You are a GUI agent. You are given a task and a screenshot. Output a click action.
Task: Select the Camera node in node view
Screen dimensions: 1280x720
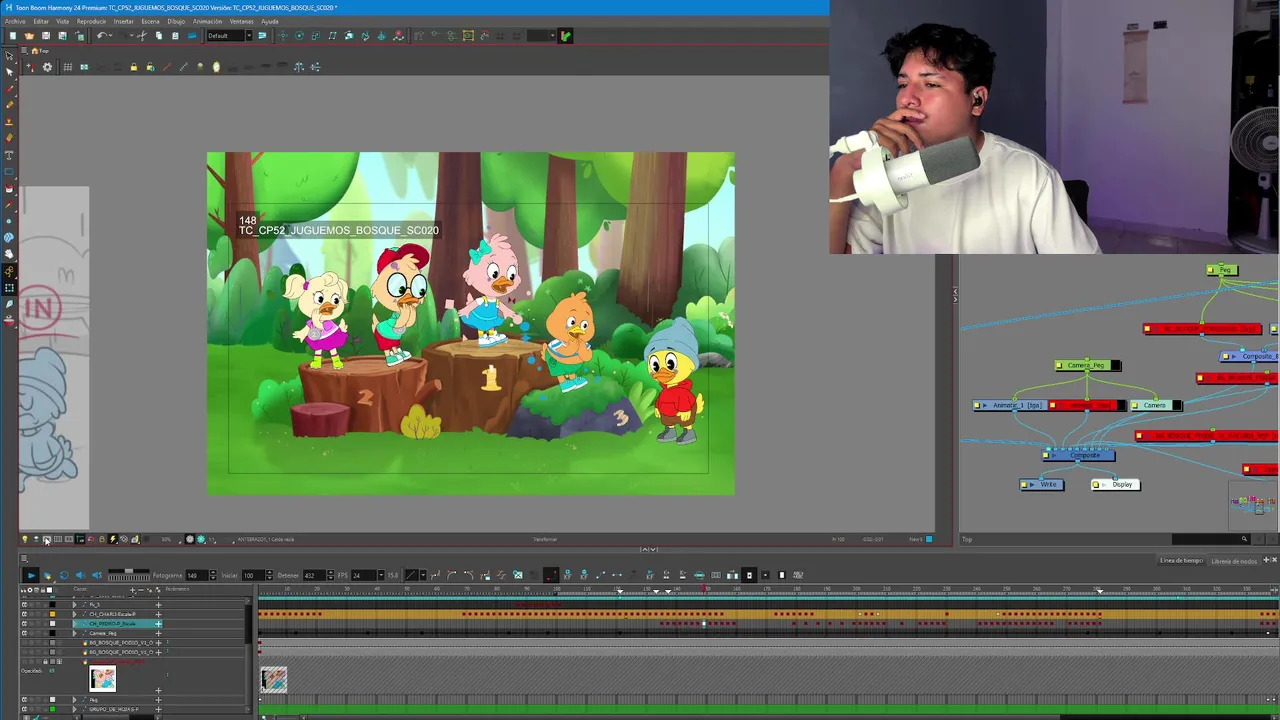pos(1156,405)
